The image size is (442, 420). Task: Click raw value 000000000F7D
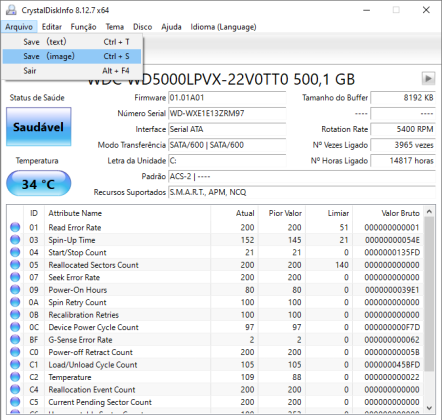pyautogui.click(x=392, y=327)
